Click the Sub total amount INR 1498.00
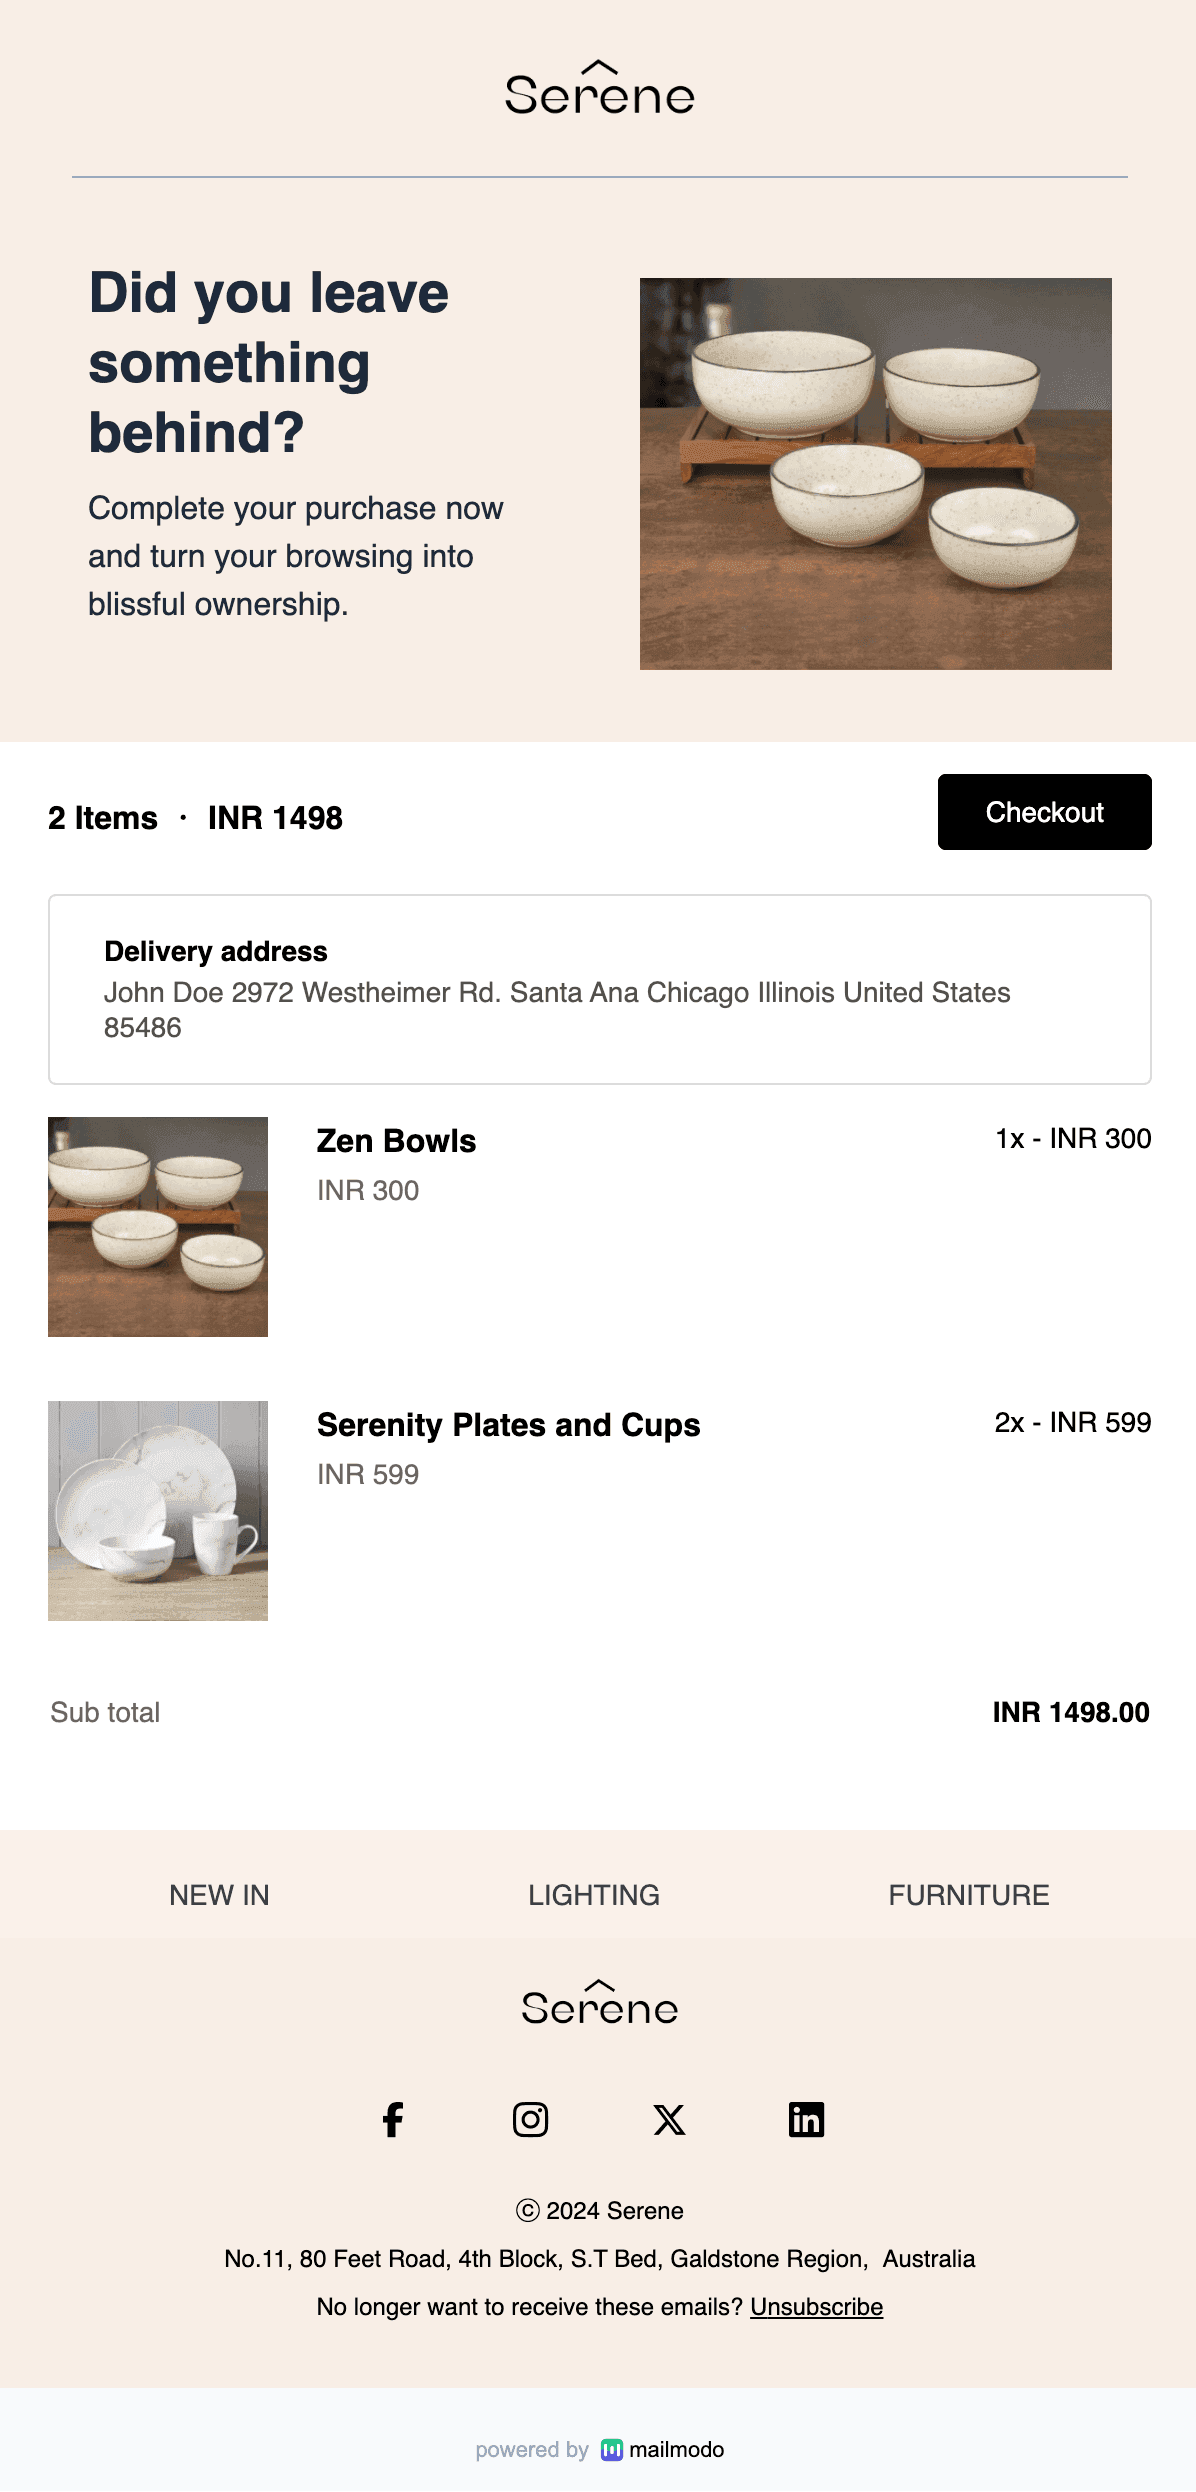Viewport: 1196px width, 2492px height. point(1071,1712)
